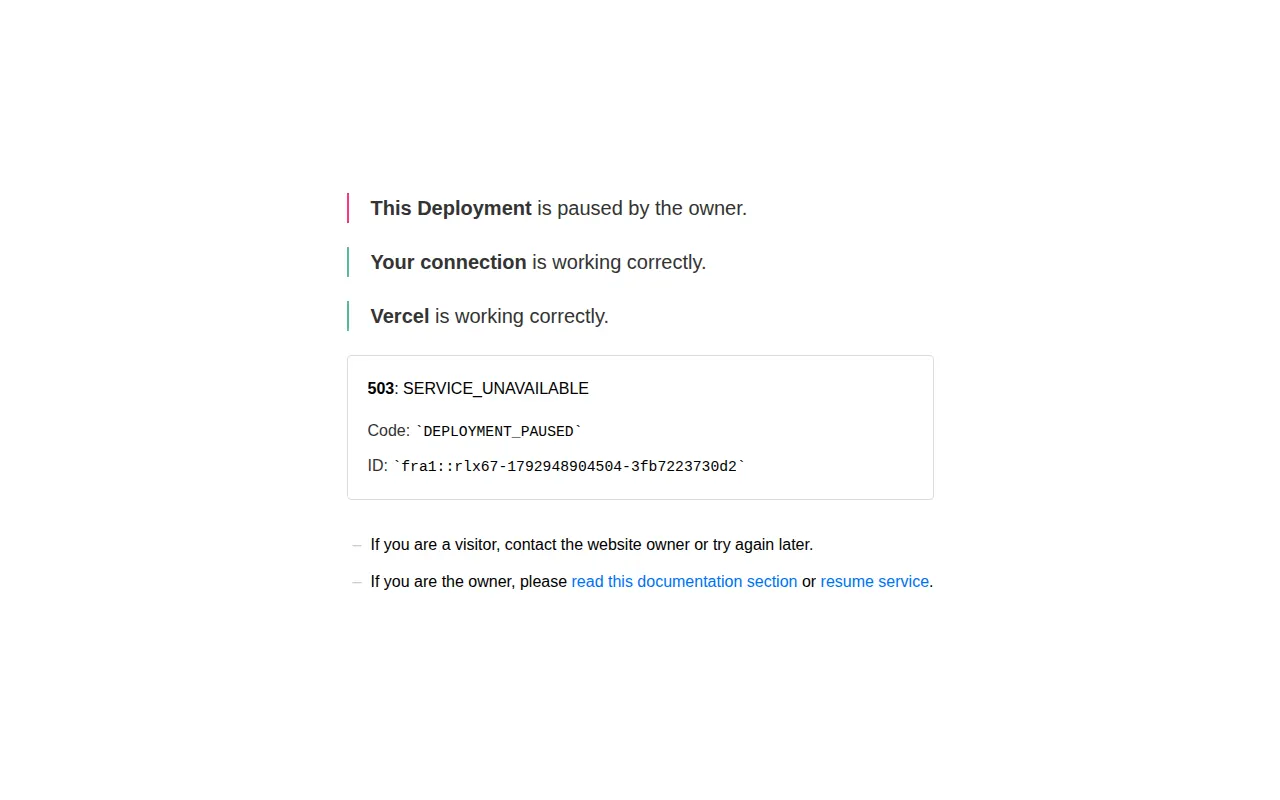
Task: Click the visitor contact website owner sentence
Action: pos(592,544)
